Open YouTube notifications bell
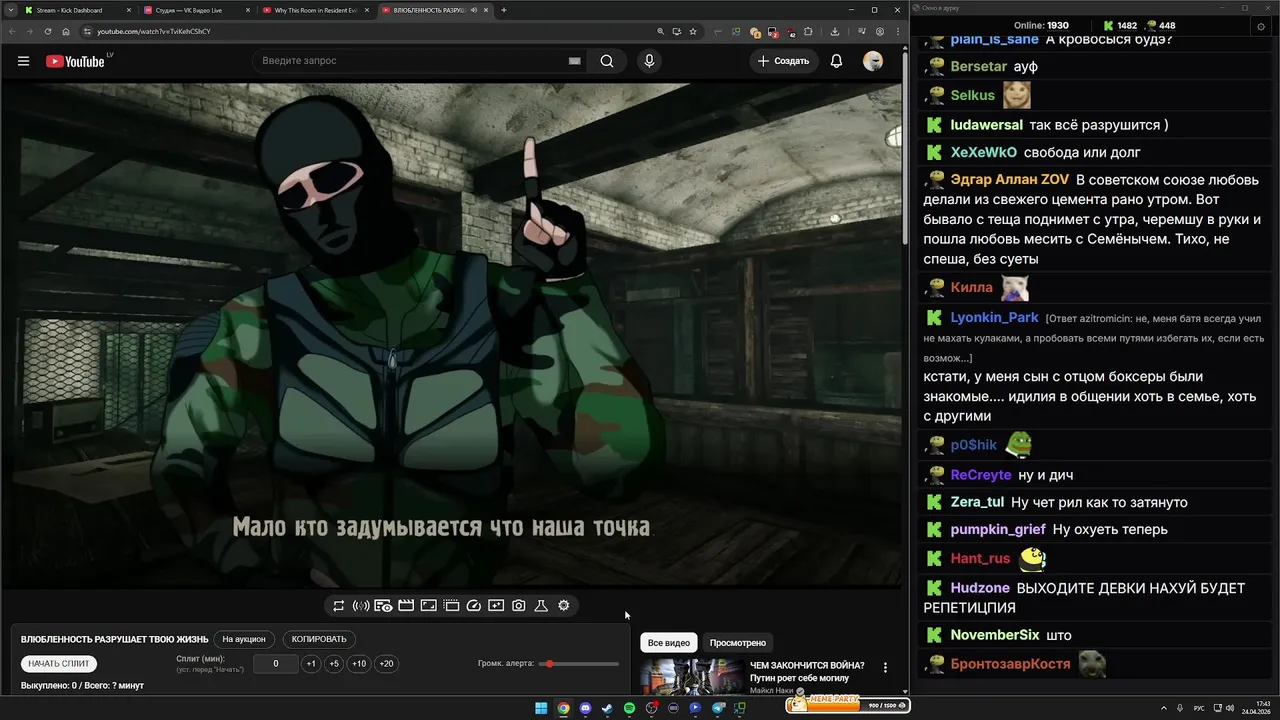Viewport: 1280px width, 720px height. pos(836,61)
